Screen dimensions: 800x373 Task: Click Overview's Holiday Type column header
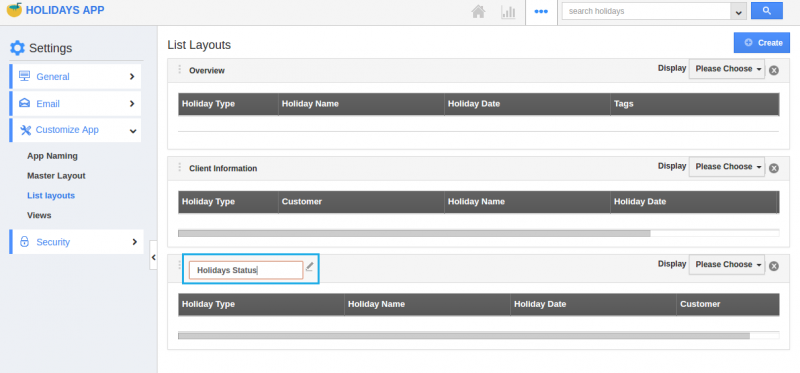pyautogui.click(x=229, y=104)
